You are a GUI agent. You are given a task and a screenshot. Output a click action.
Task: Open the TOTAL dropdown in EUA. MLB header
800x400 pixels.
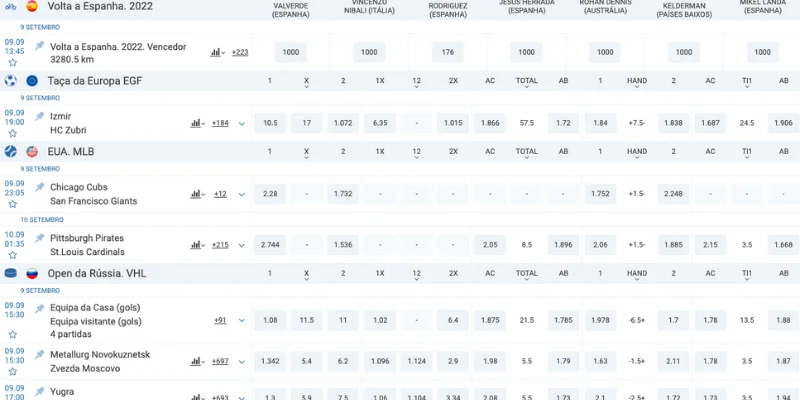(527, 153)
